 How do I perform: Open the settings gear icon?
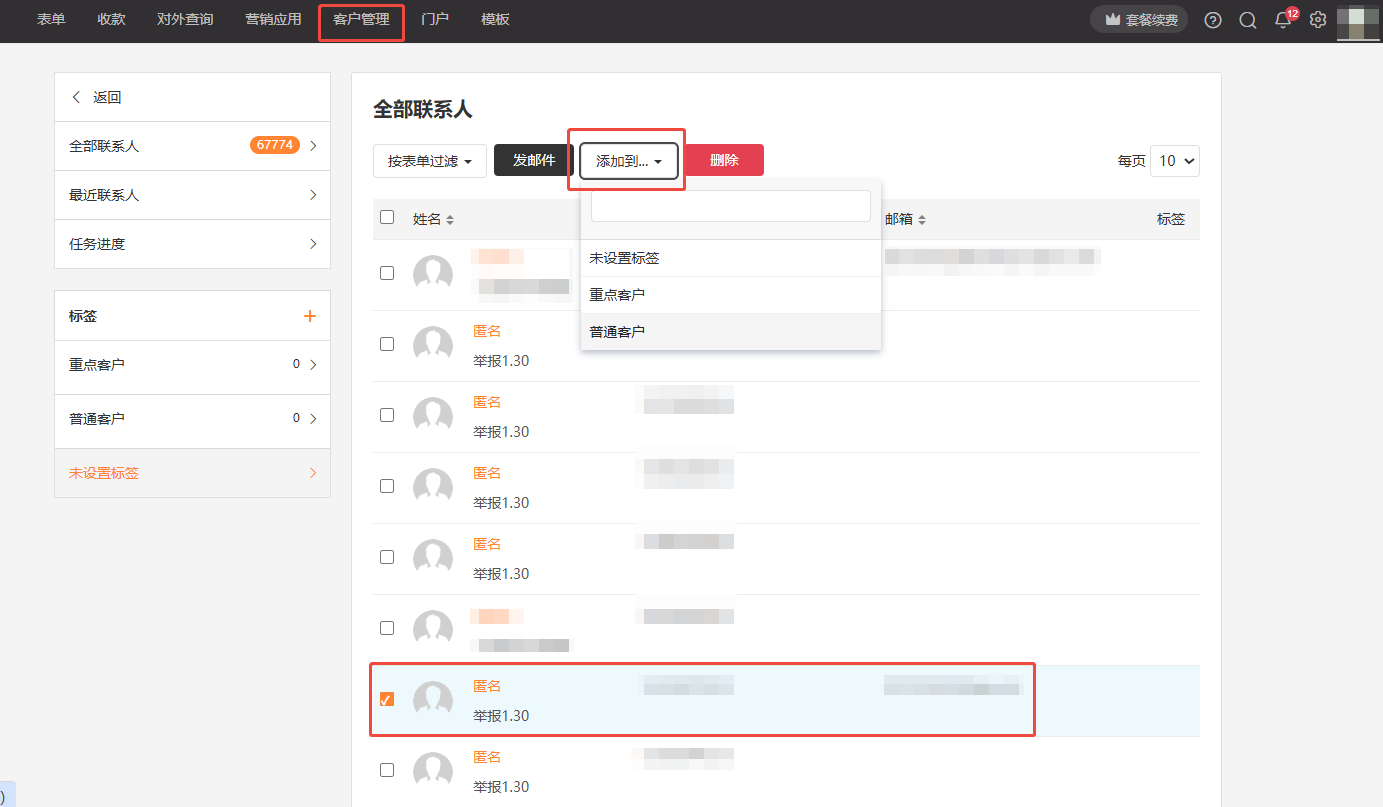[1318, 20]
